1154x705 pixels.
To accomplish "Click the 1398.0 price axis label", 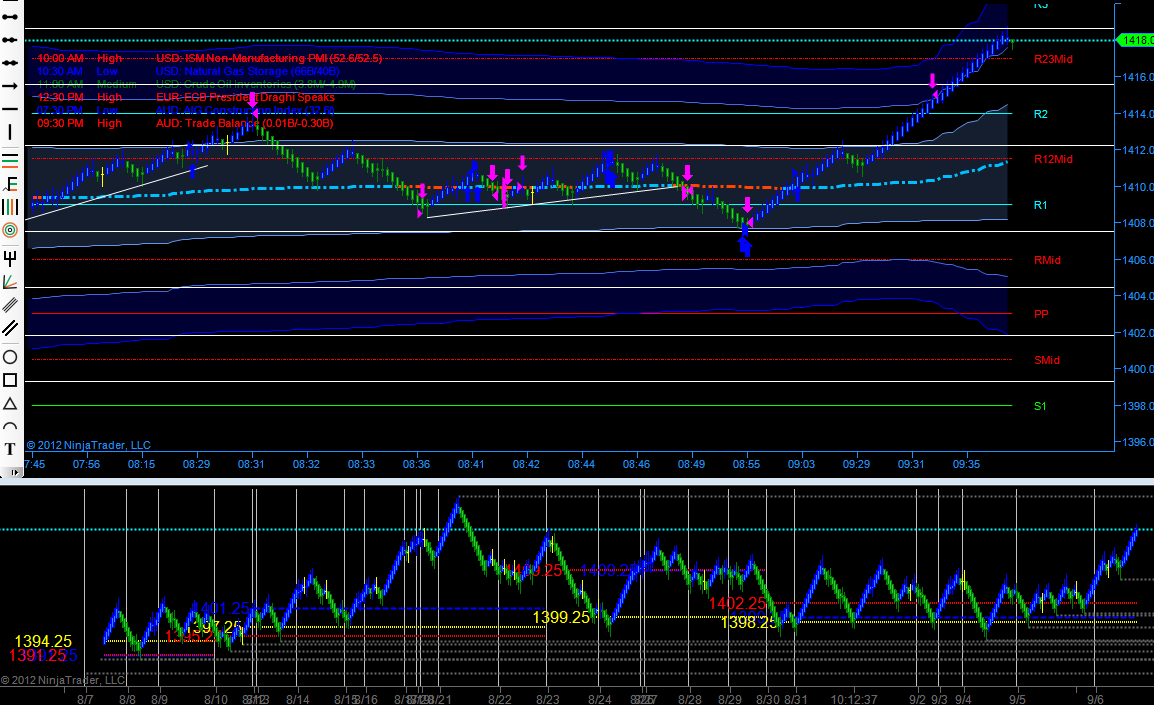I will (x=1138, y=405).
